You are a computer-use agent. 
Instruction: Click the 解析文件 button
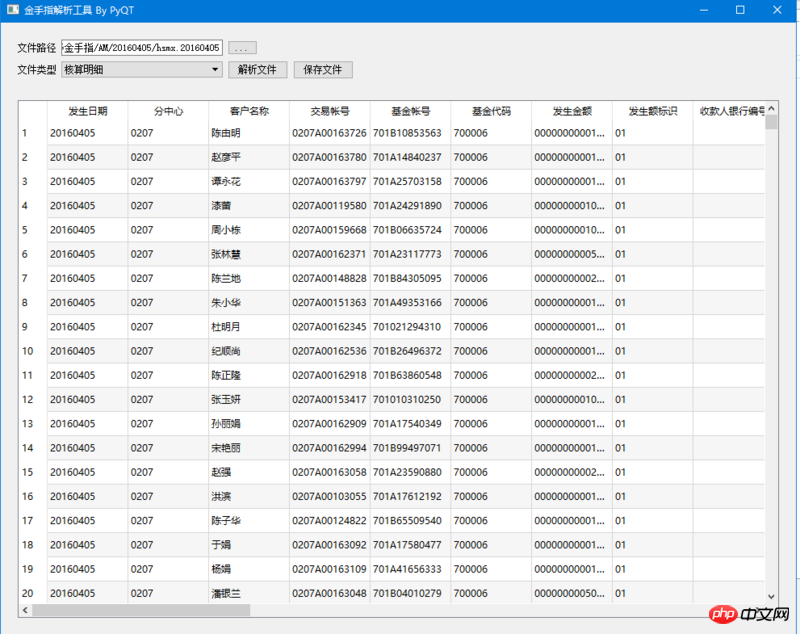tap(258, 70)
